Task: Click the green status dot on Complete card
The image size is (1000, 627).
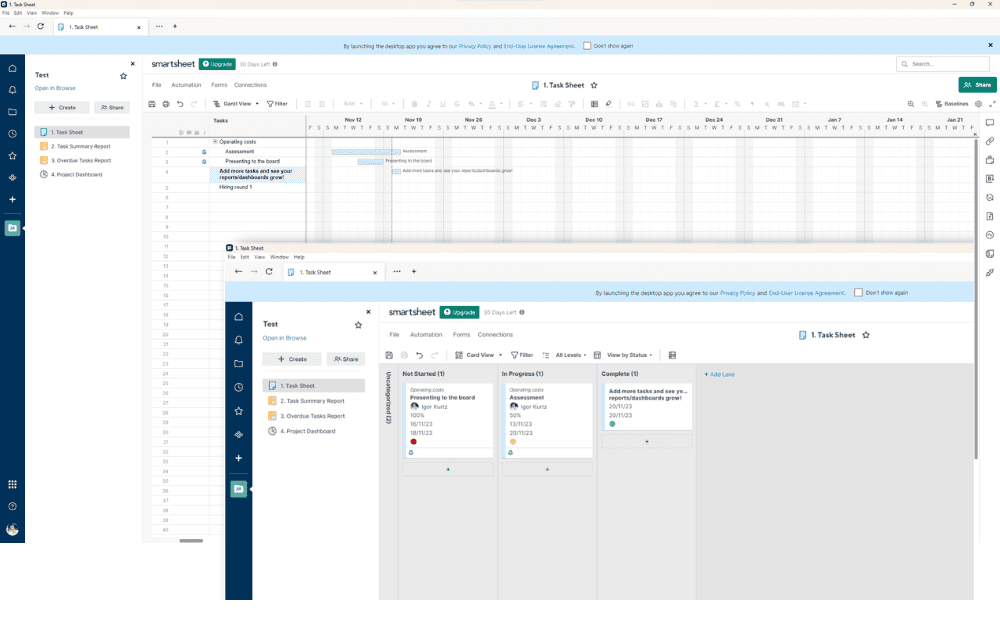Action: (612, 424)
